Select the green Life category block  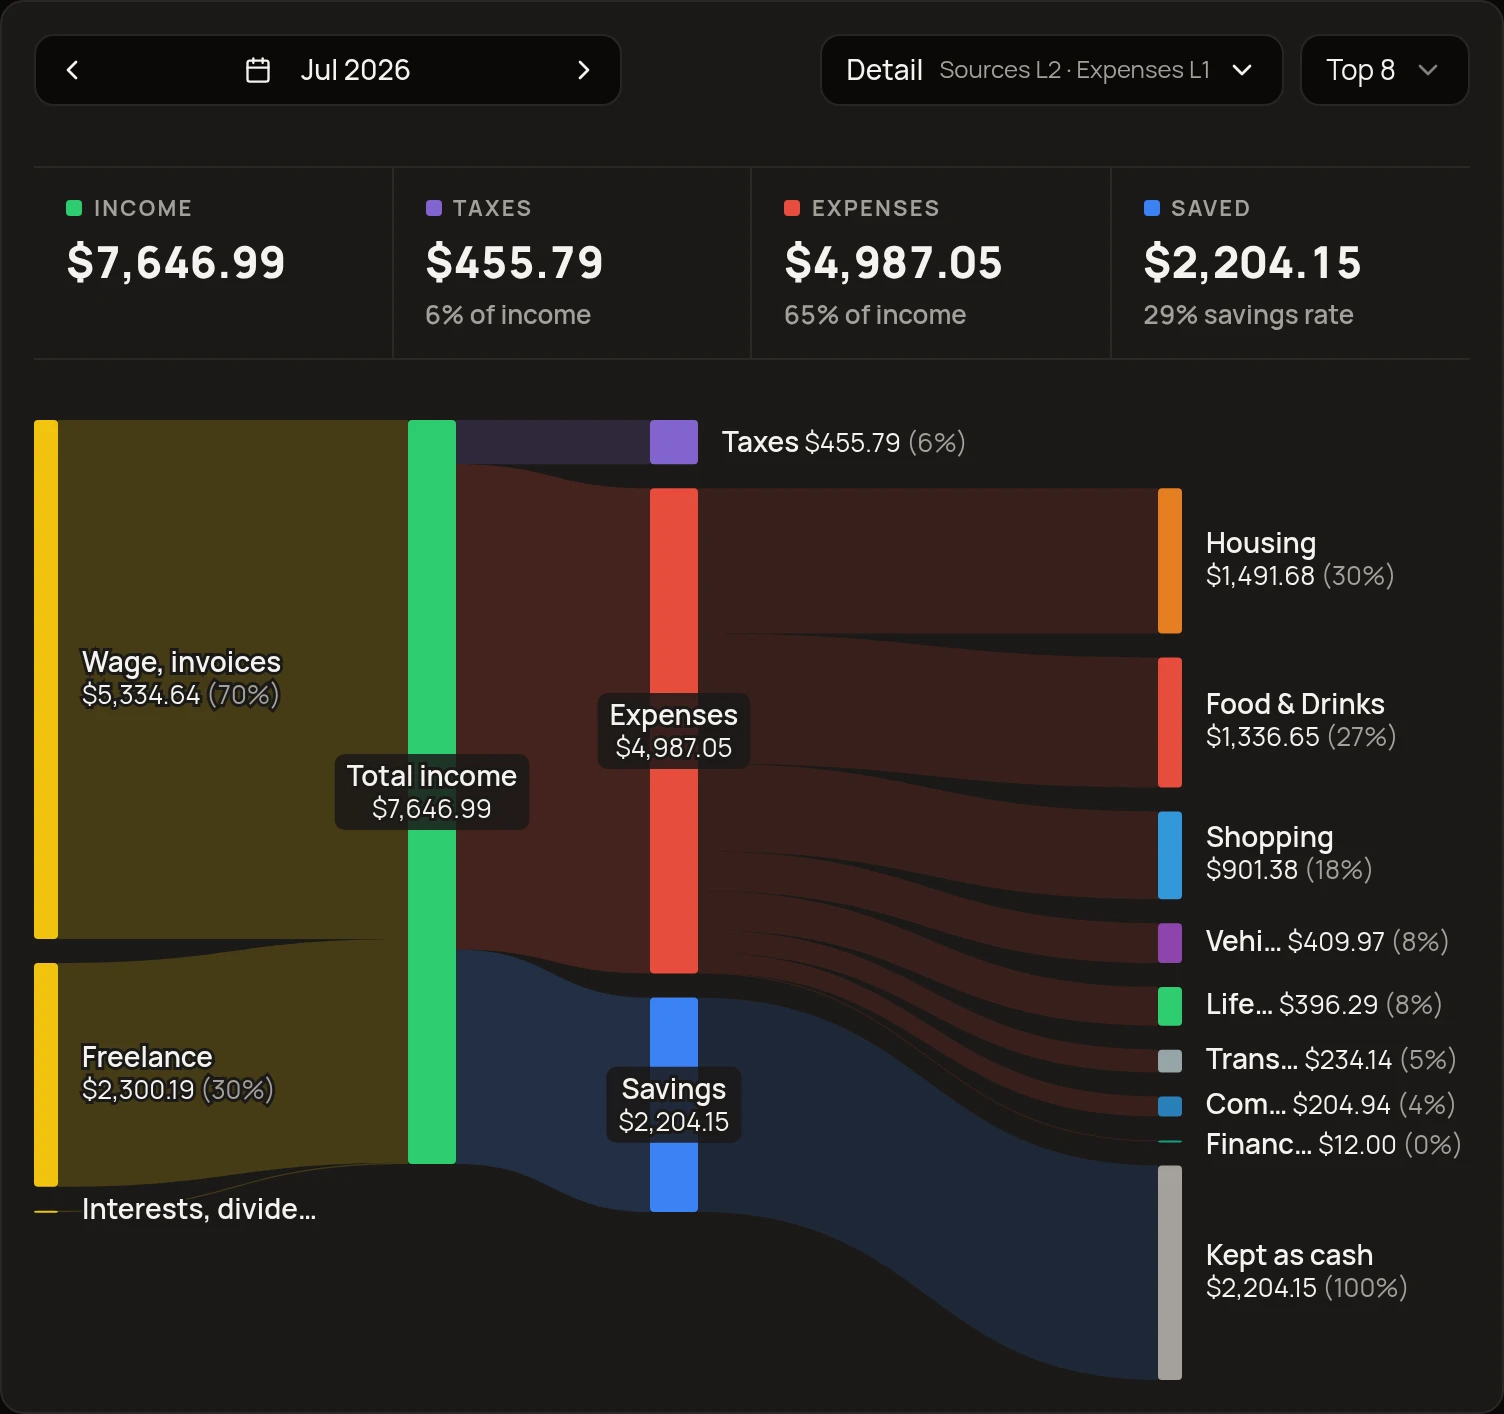pyautogui.click(x=1170, y=1006)
